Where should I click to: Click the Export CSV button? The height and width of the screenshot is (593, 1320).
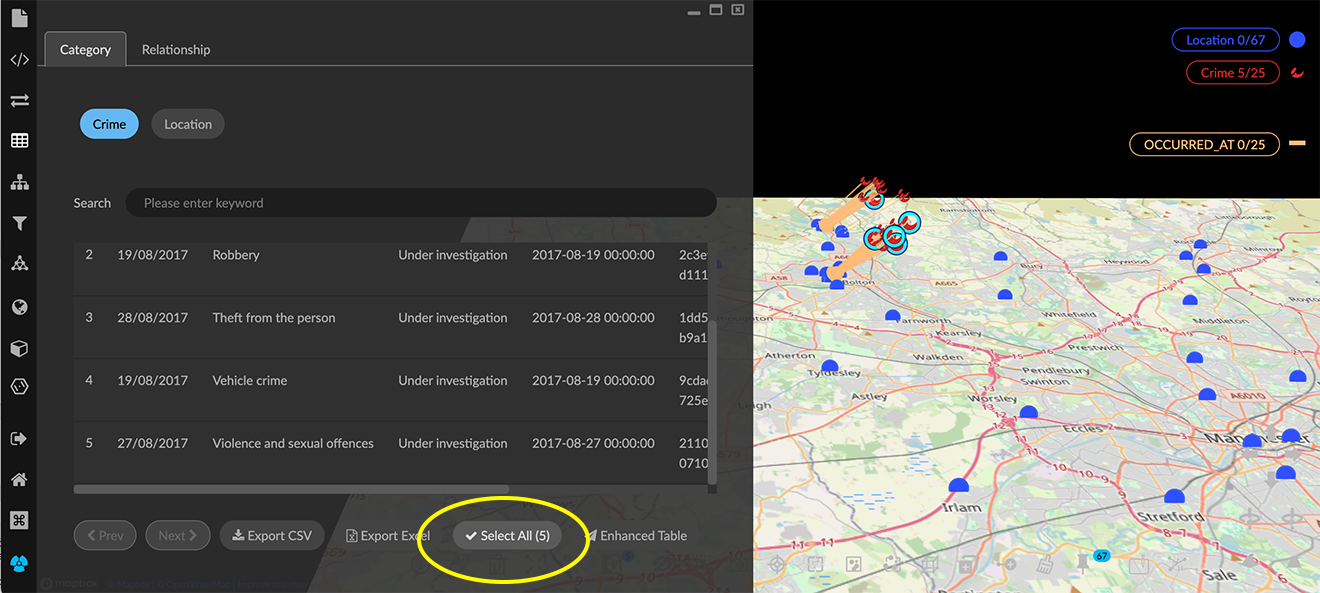272,535
